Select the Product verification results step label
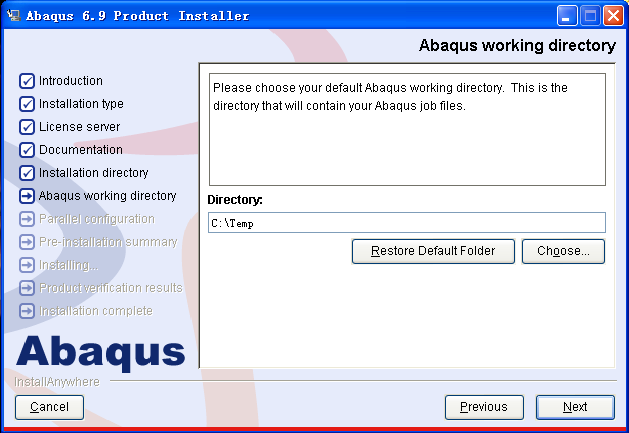 (x=111, y=288)
